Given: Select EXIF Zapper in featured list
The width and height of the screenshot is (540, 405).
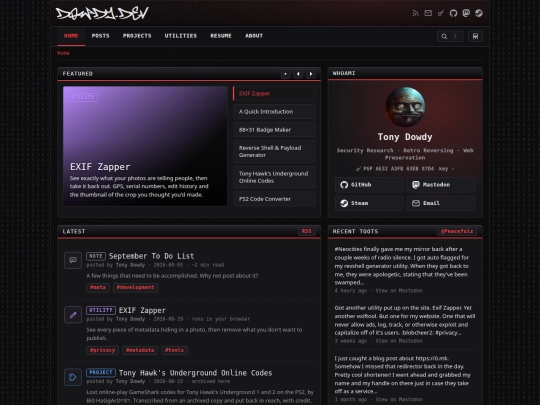Looking at the screenshot, I should pos(274,94).
